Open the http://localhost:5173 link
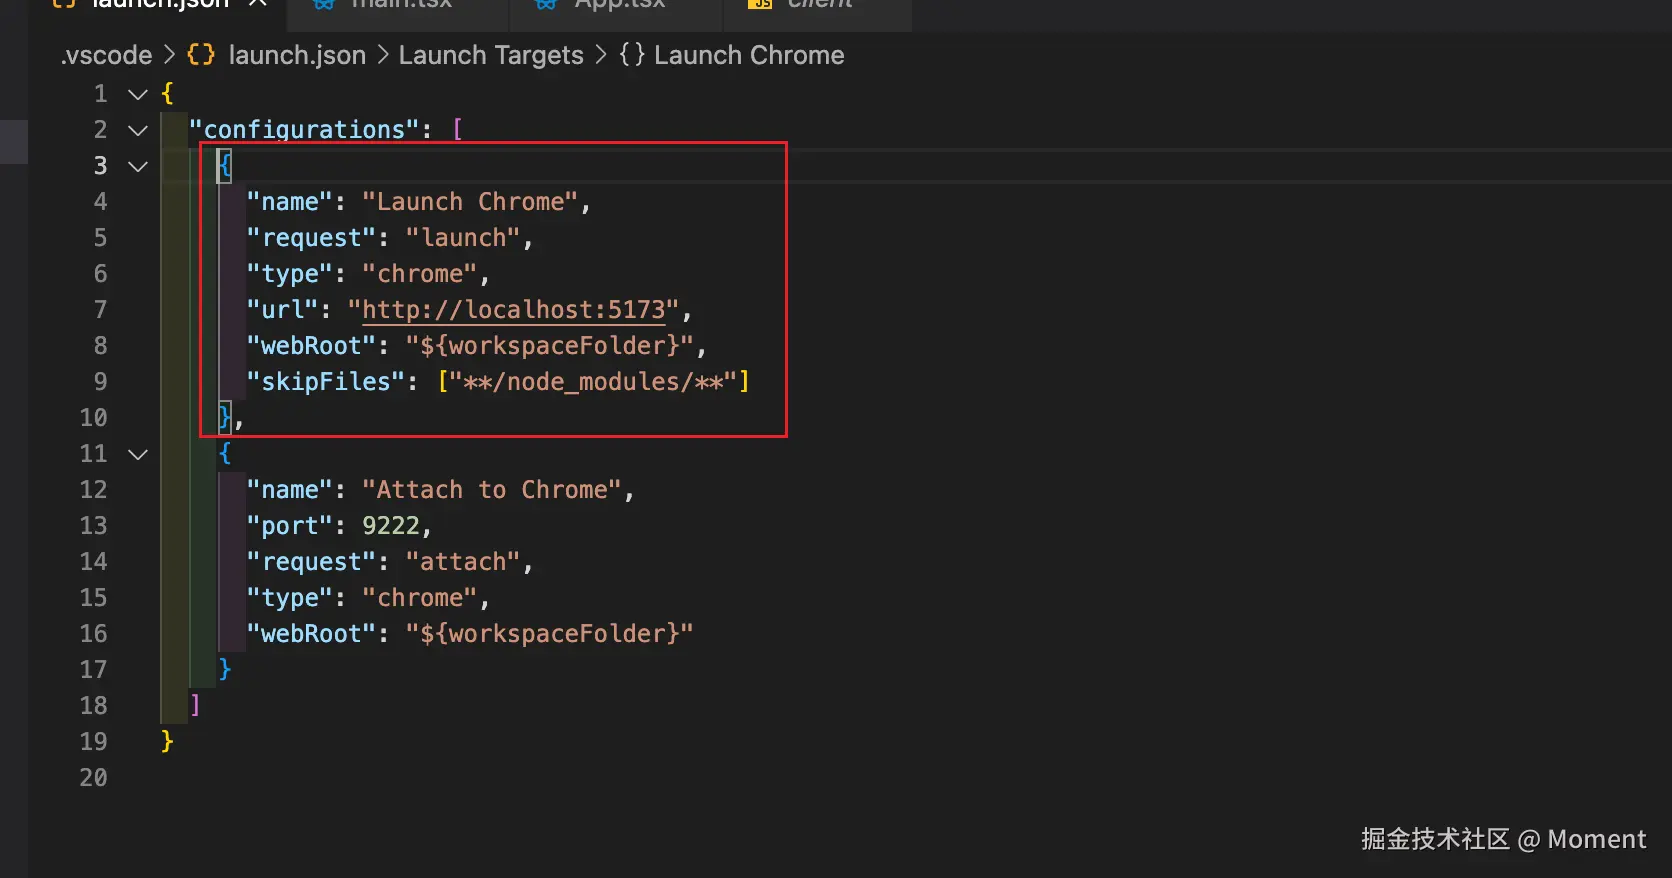Image resolution: width=1672 pixels, height=878 pixels. click(513, 310)
